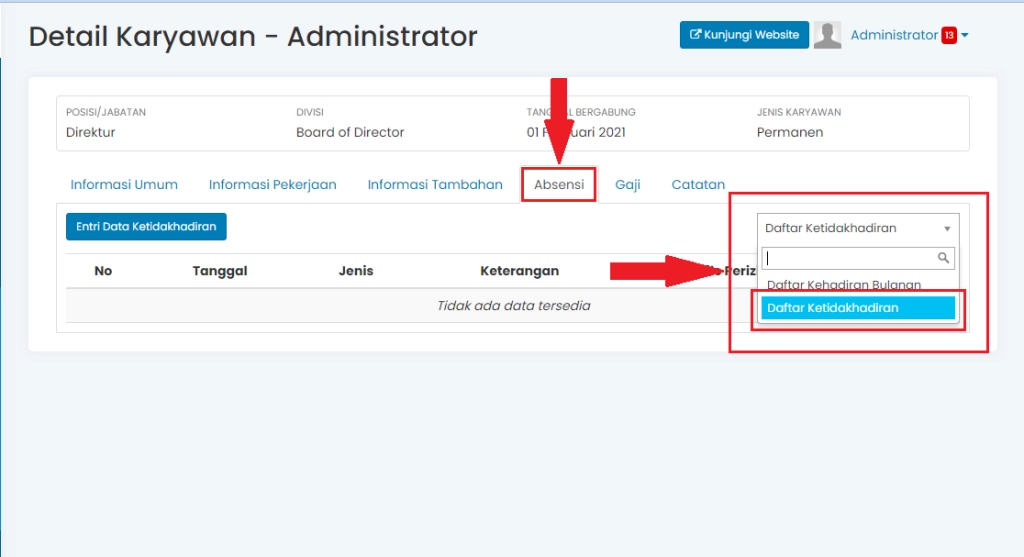Image resolution: width=1024 pixels, height=557 pixels.
Task: Click the Kunjungi Website button
Action: (x=744, y=35)
